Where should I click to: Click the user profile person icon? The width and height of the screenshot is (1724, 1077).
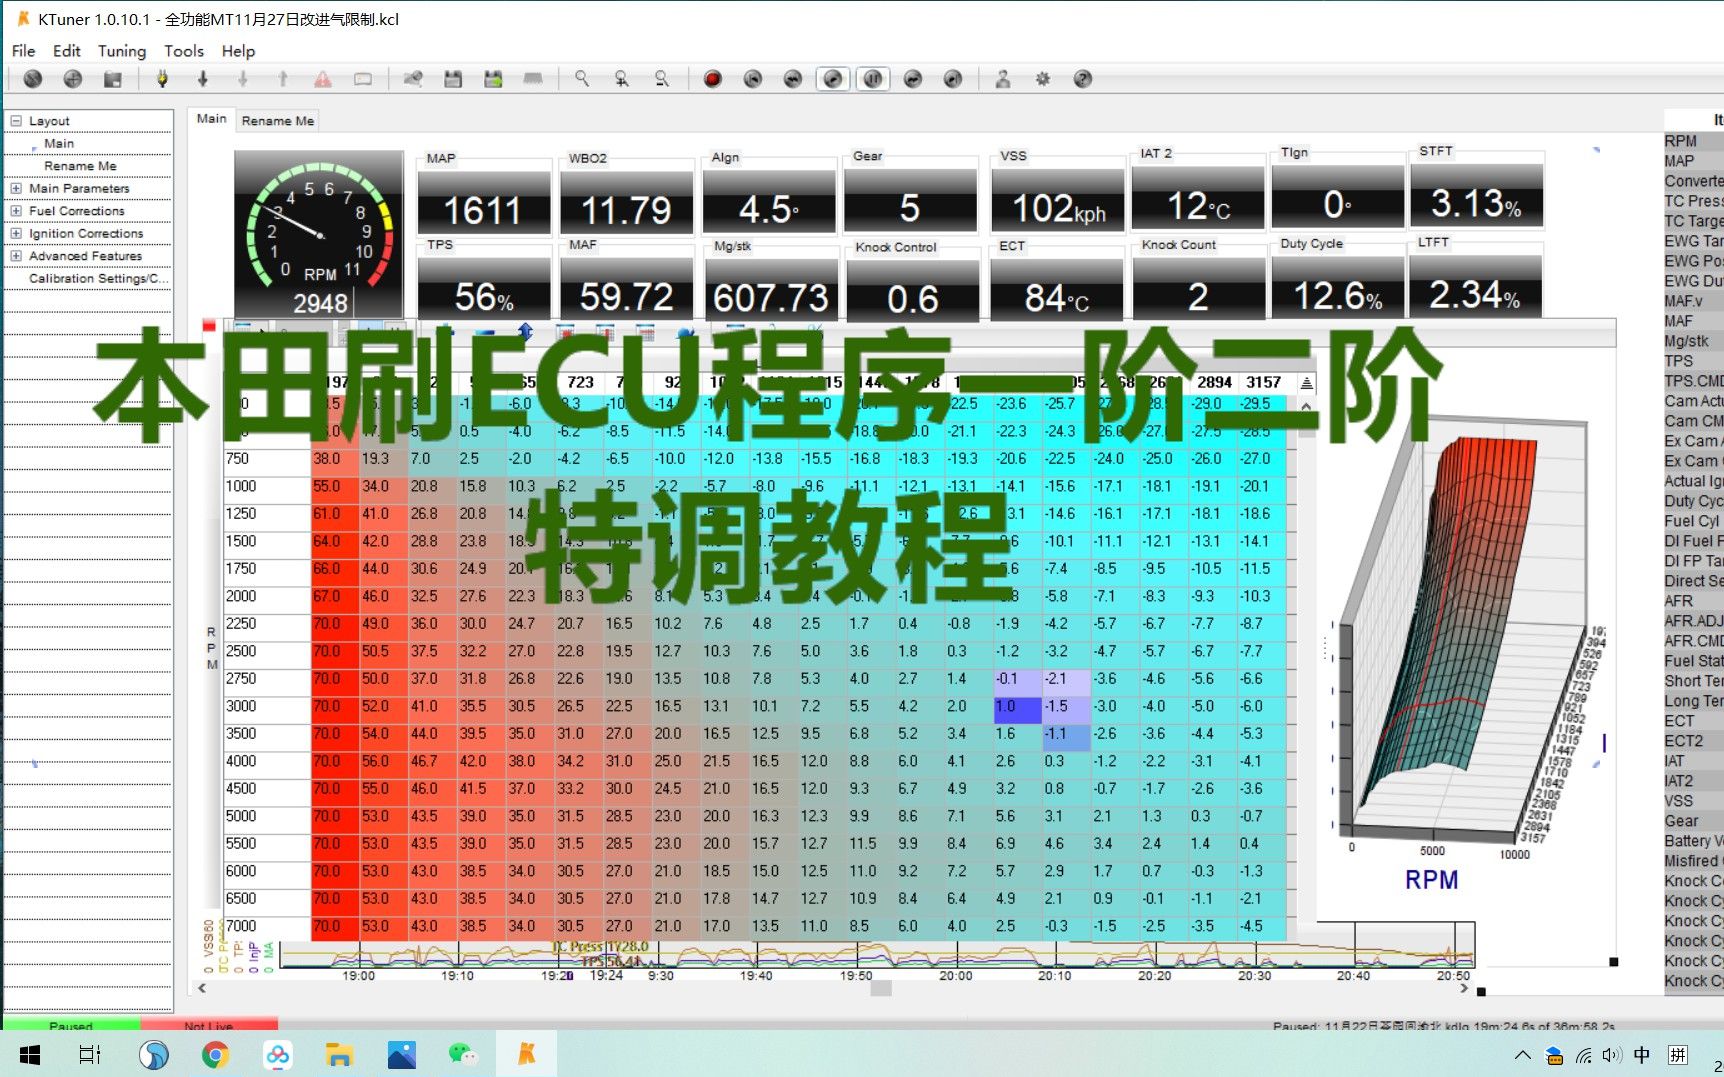pyautogui.click(x=1003, y=79)
